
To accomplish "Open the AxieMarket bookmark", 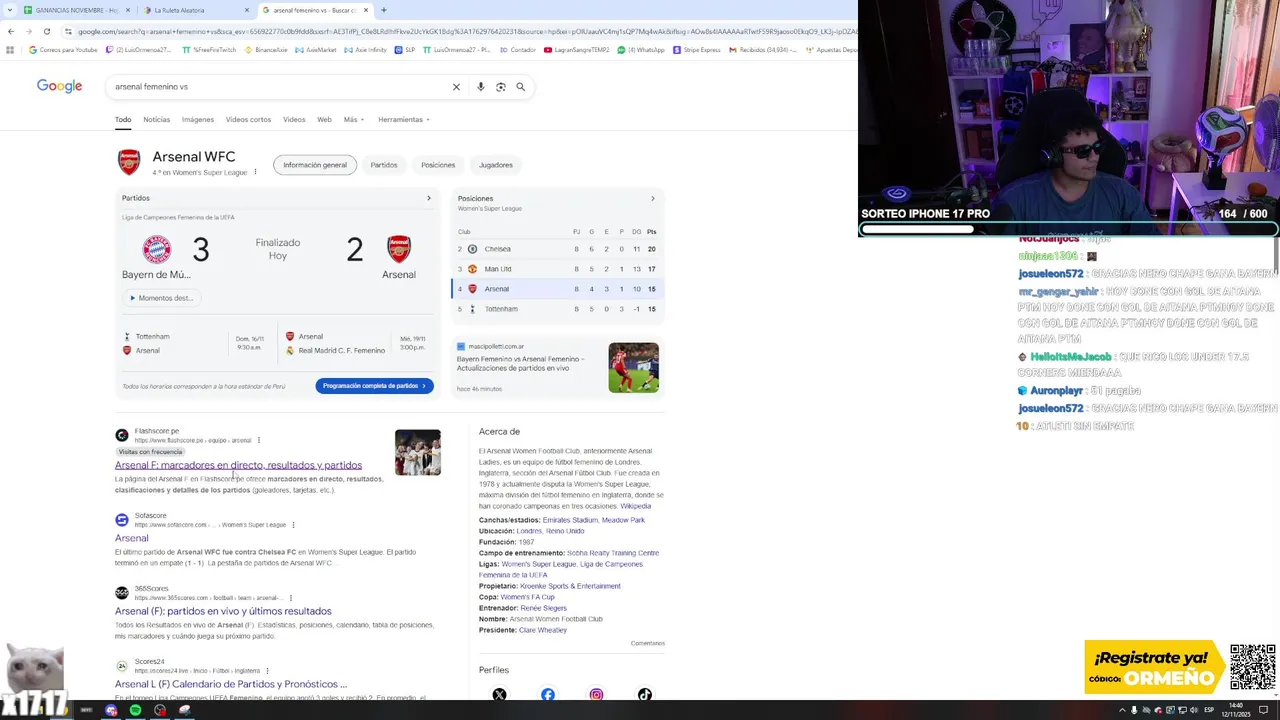I will [x=316, y=50].
